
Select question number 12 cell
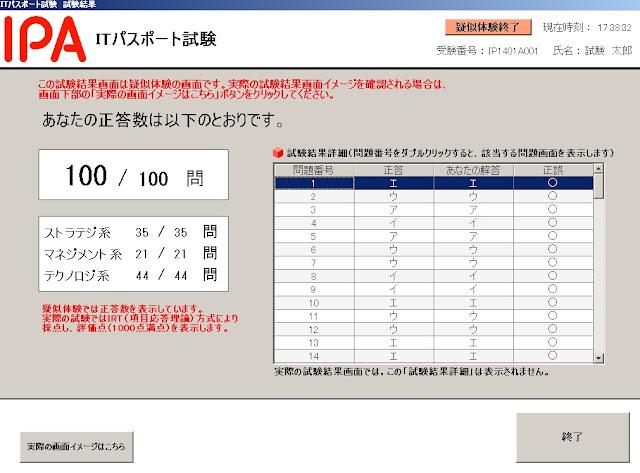click(313, 329)
